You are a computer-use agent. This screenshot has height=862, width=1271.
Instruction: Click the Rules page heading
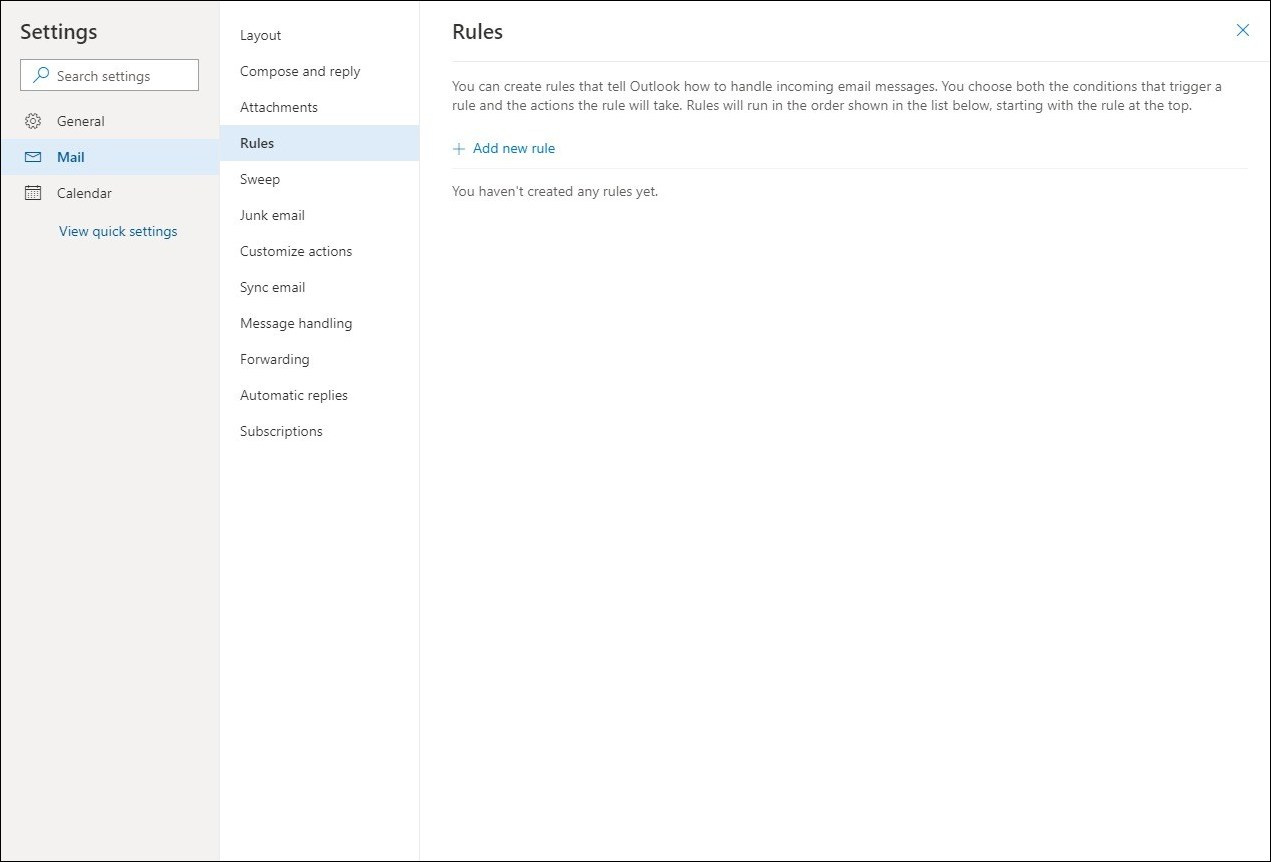pyautogui.click(x=477, y=31)
